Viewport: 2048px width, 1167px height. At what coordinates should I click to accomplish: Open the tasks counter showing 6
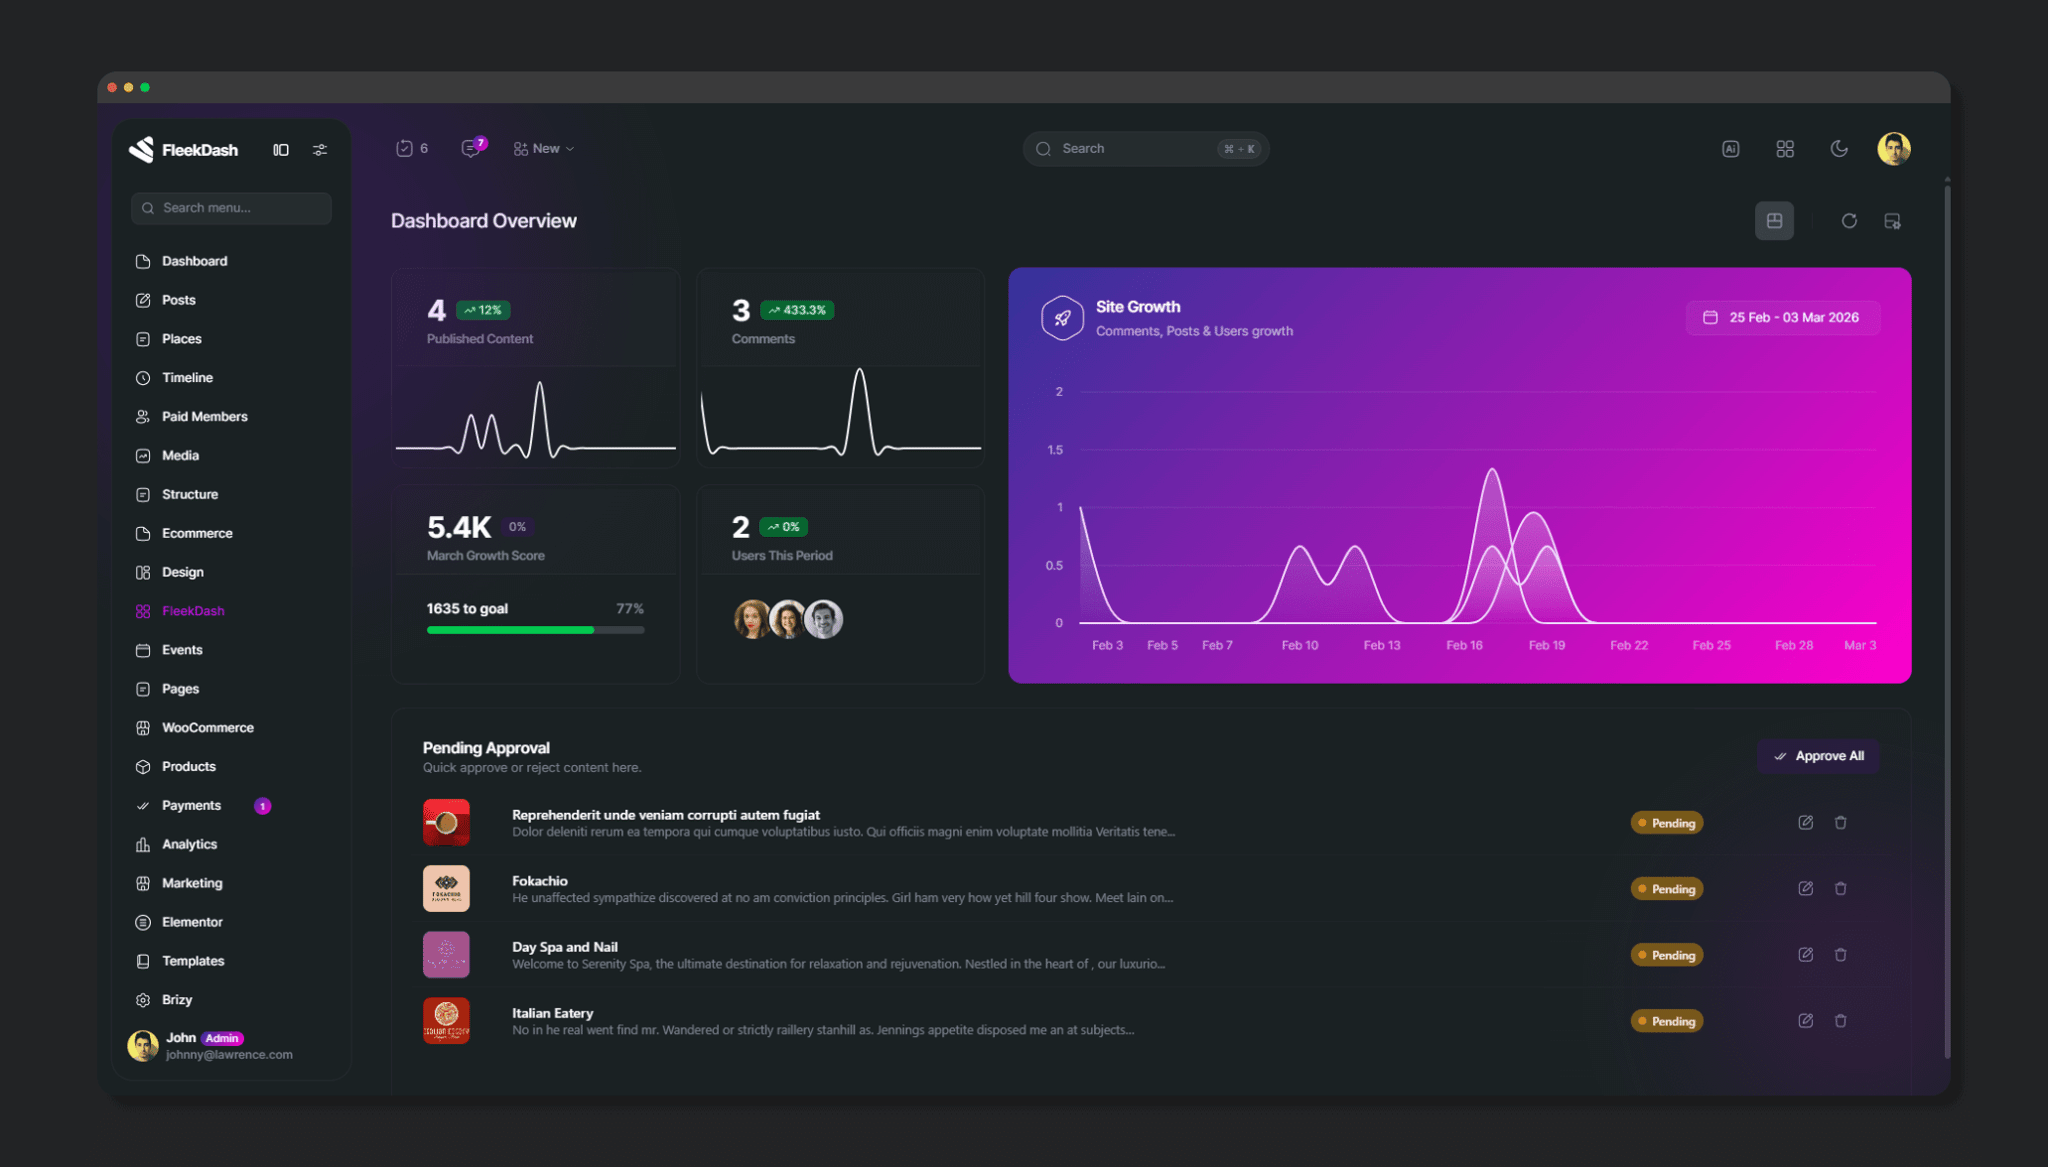click(x=412, y=148)
